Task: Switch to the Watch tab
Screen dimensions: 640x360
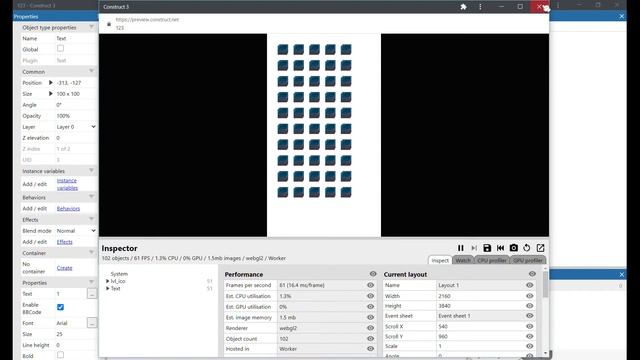Action: [x=463, y=260]
